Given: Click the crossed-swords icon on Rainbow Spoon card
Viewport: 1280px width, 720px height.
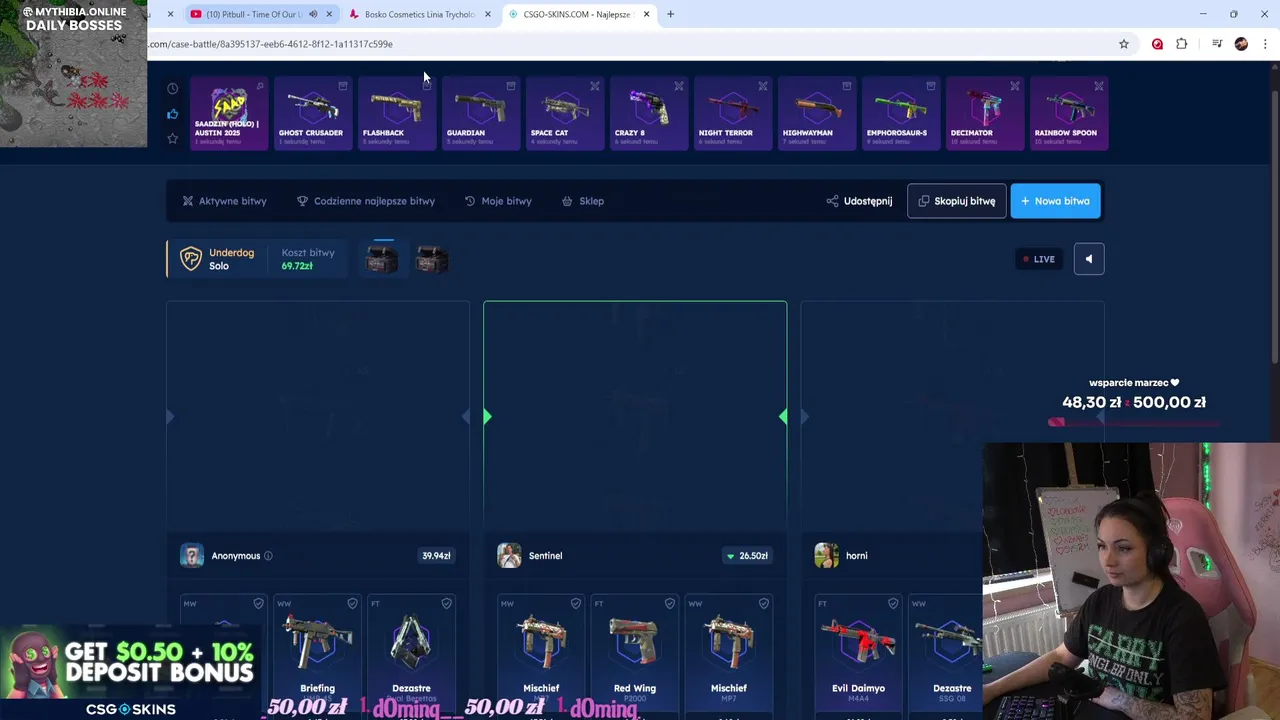Looking at the screenshot, I should [x=1099, y=86].
